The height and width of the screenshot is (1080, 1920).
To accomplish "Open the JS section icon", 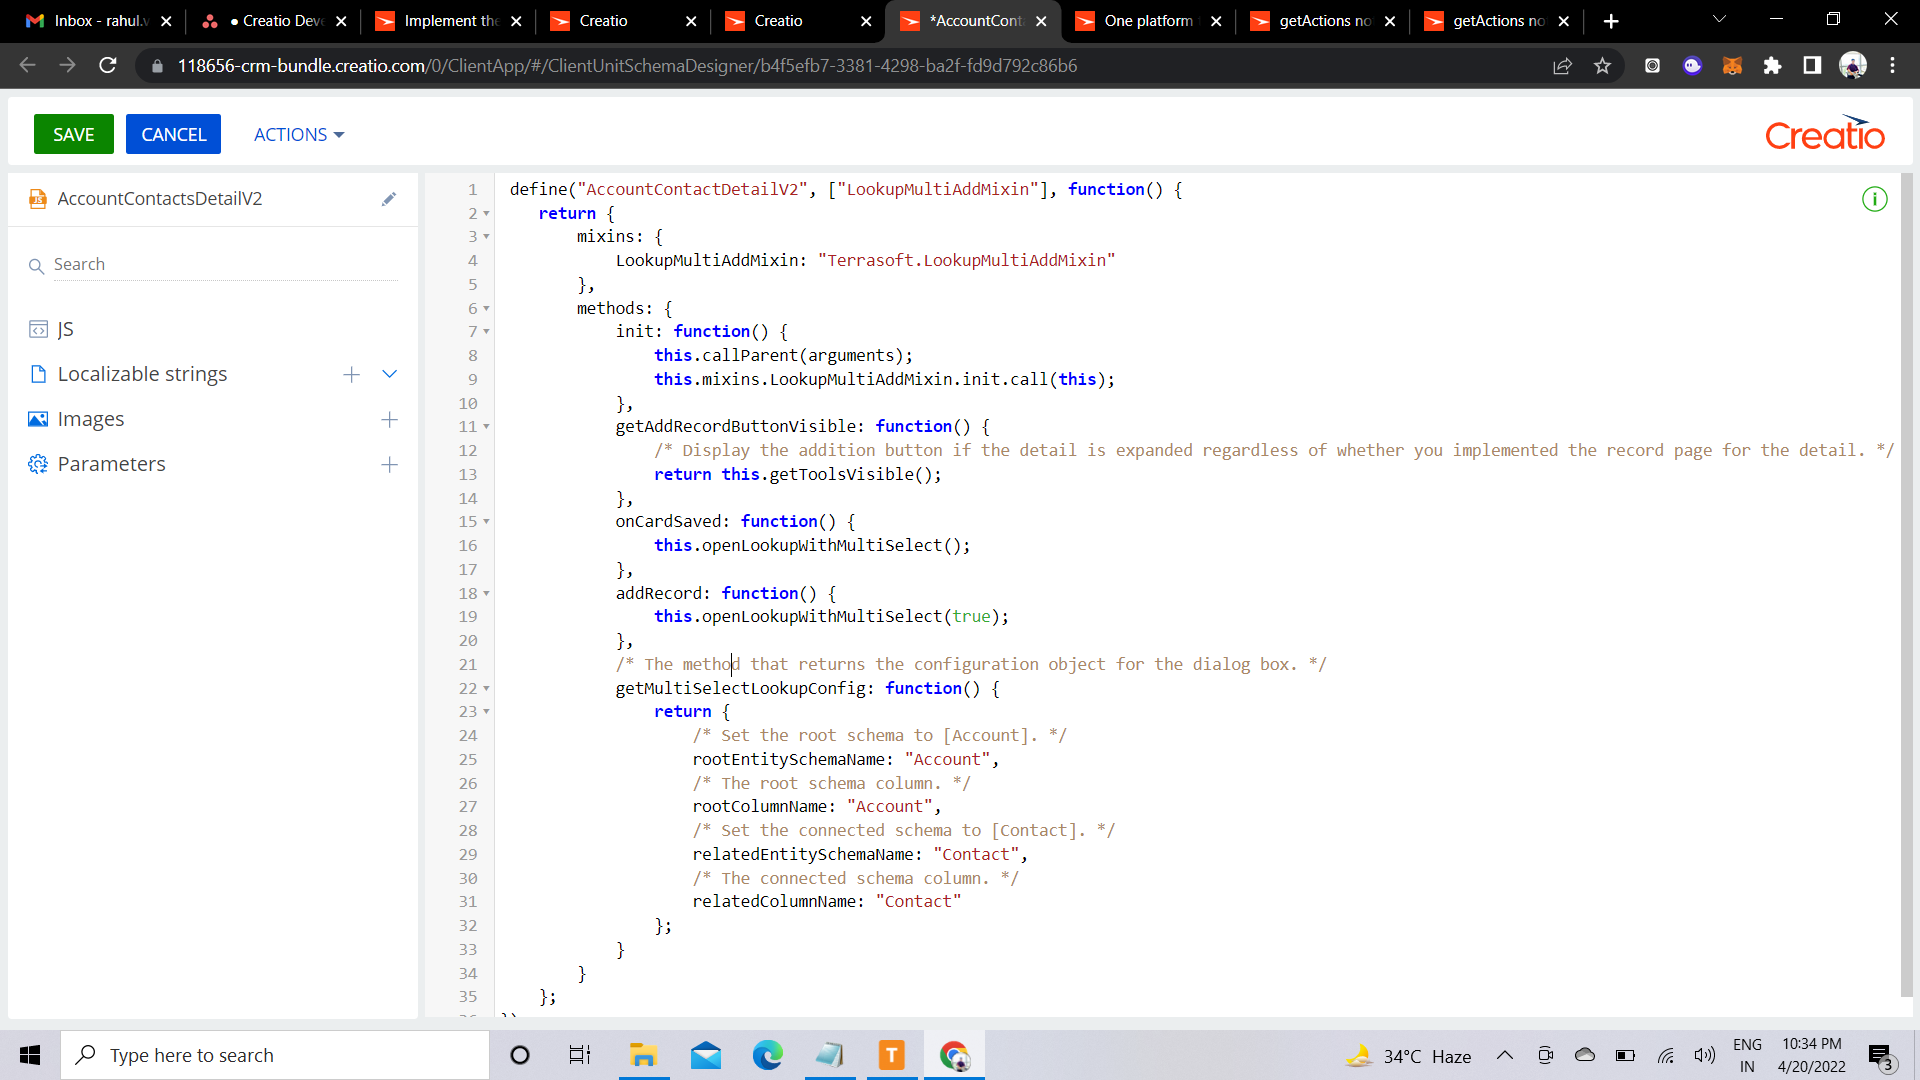I will click(38, 330).
